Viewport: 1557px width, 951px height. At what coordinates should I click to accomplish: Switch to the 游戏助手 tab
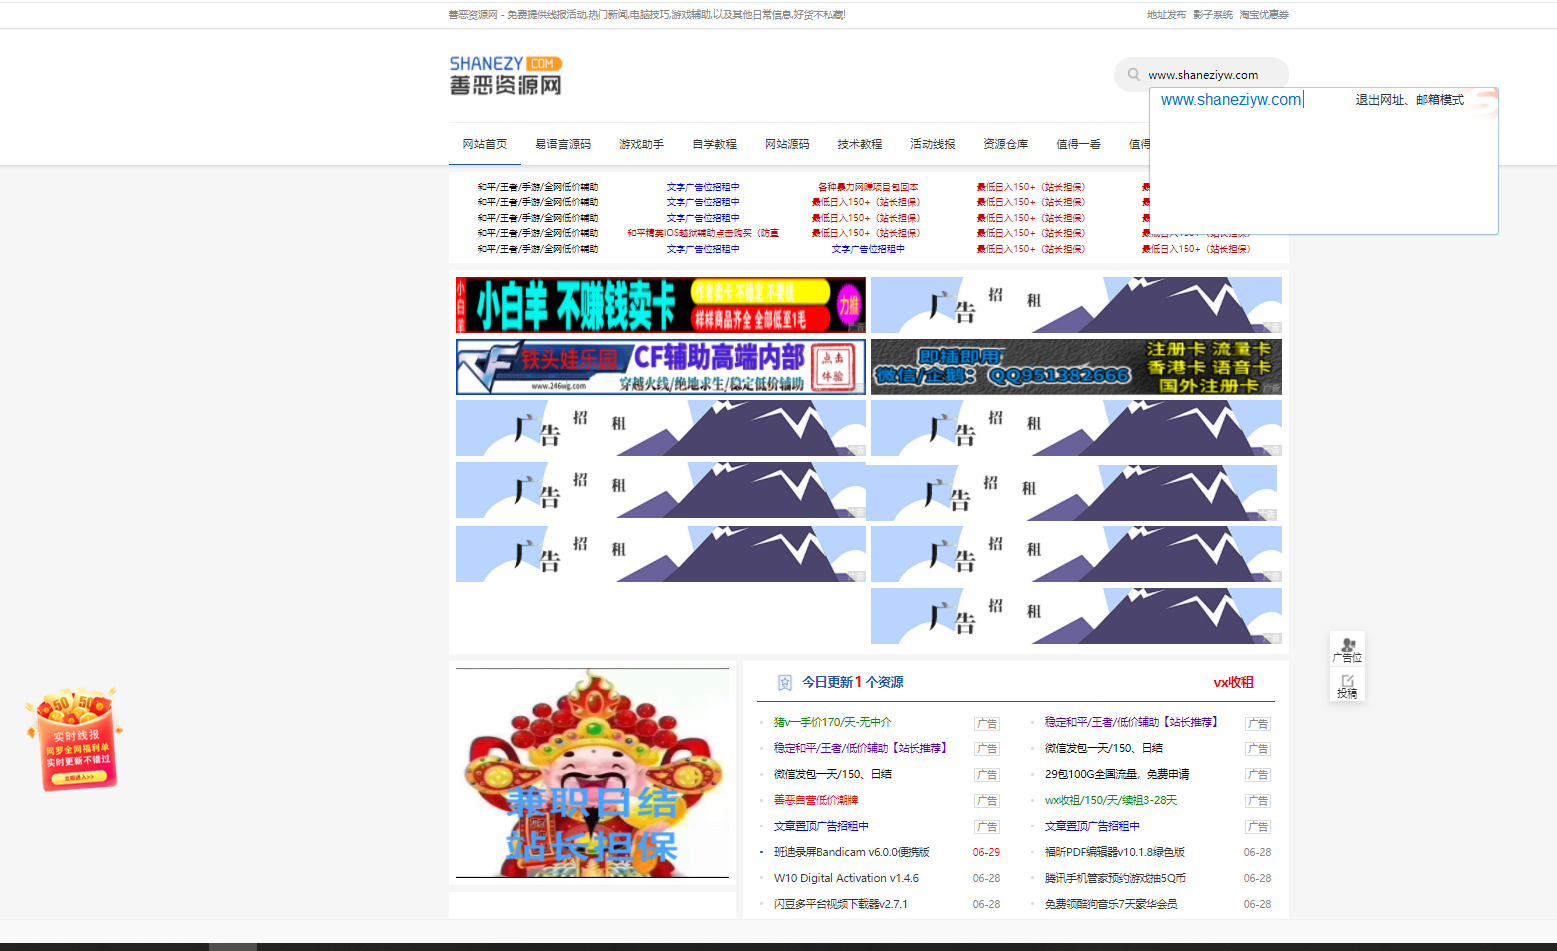[x=641, y=144]
